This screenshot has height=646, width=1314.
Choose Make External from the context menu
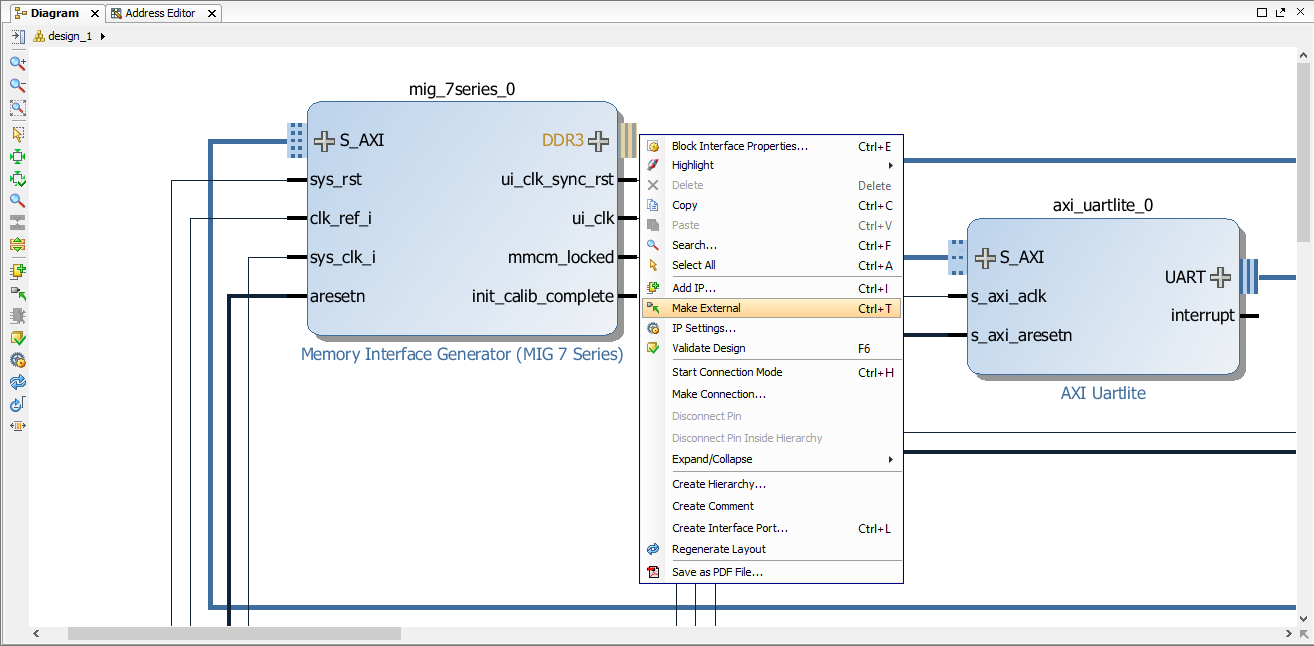[x=772, y=308]
